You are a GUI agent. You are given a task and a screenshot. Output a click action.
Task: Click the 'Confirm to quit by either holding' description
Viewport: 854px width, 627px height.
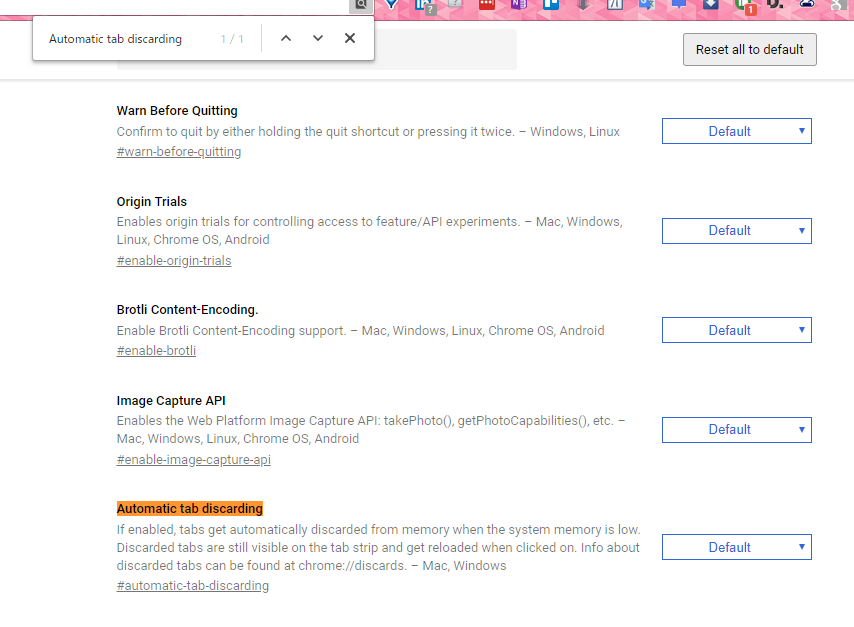[368, 132]
